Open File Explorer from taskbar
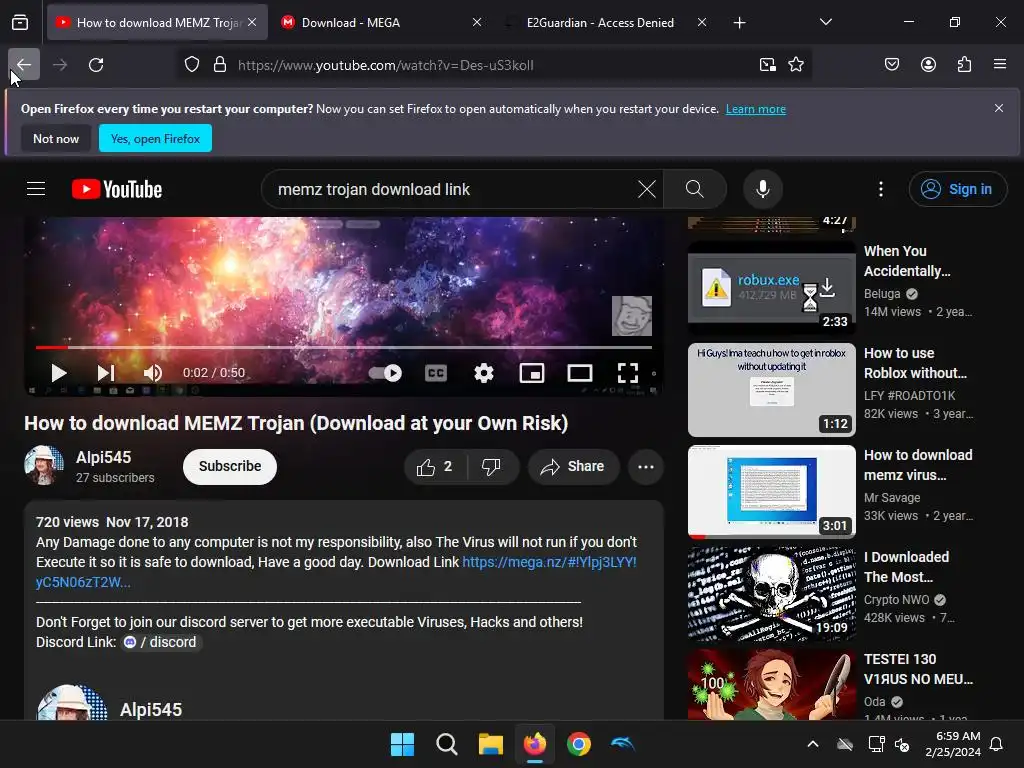The width and height of the screenshot is (1024, 768). (x=490, y=744)
